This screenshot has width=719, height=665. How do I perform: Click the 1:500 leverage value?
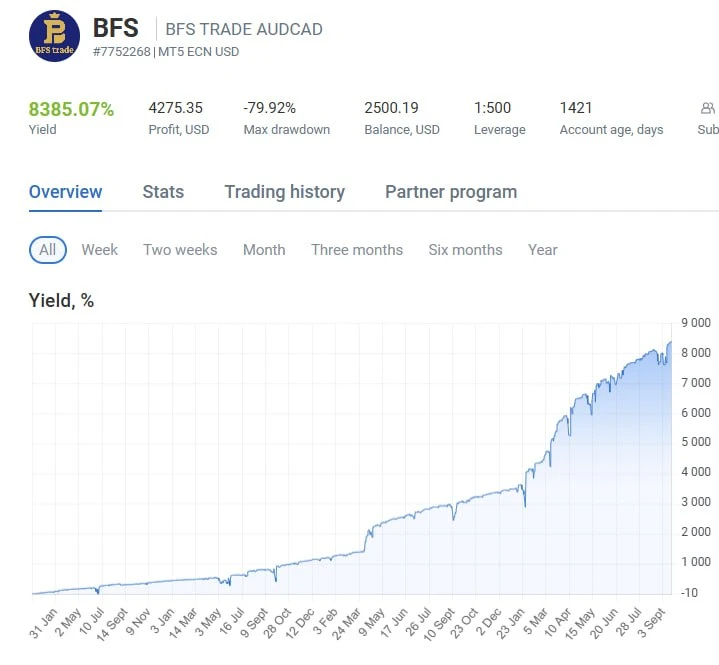click(x=492, y=108)
